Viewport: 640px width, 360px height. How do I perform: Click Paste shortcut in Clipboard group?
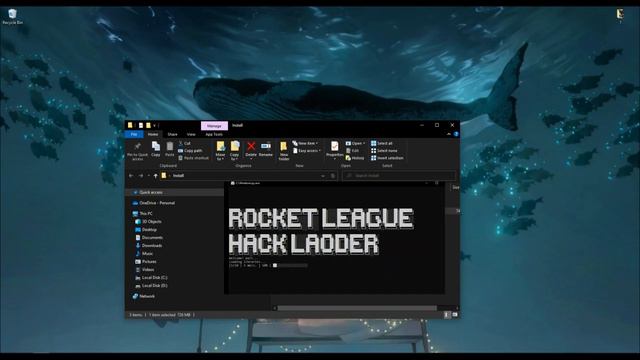[193, 158]
